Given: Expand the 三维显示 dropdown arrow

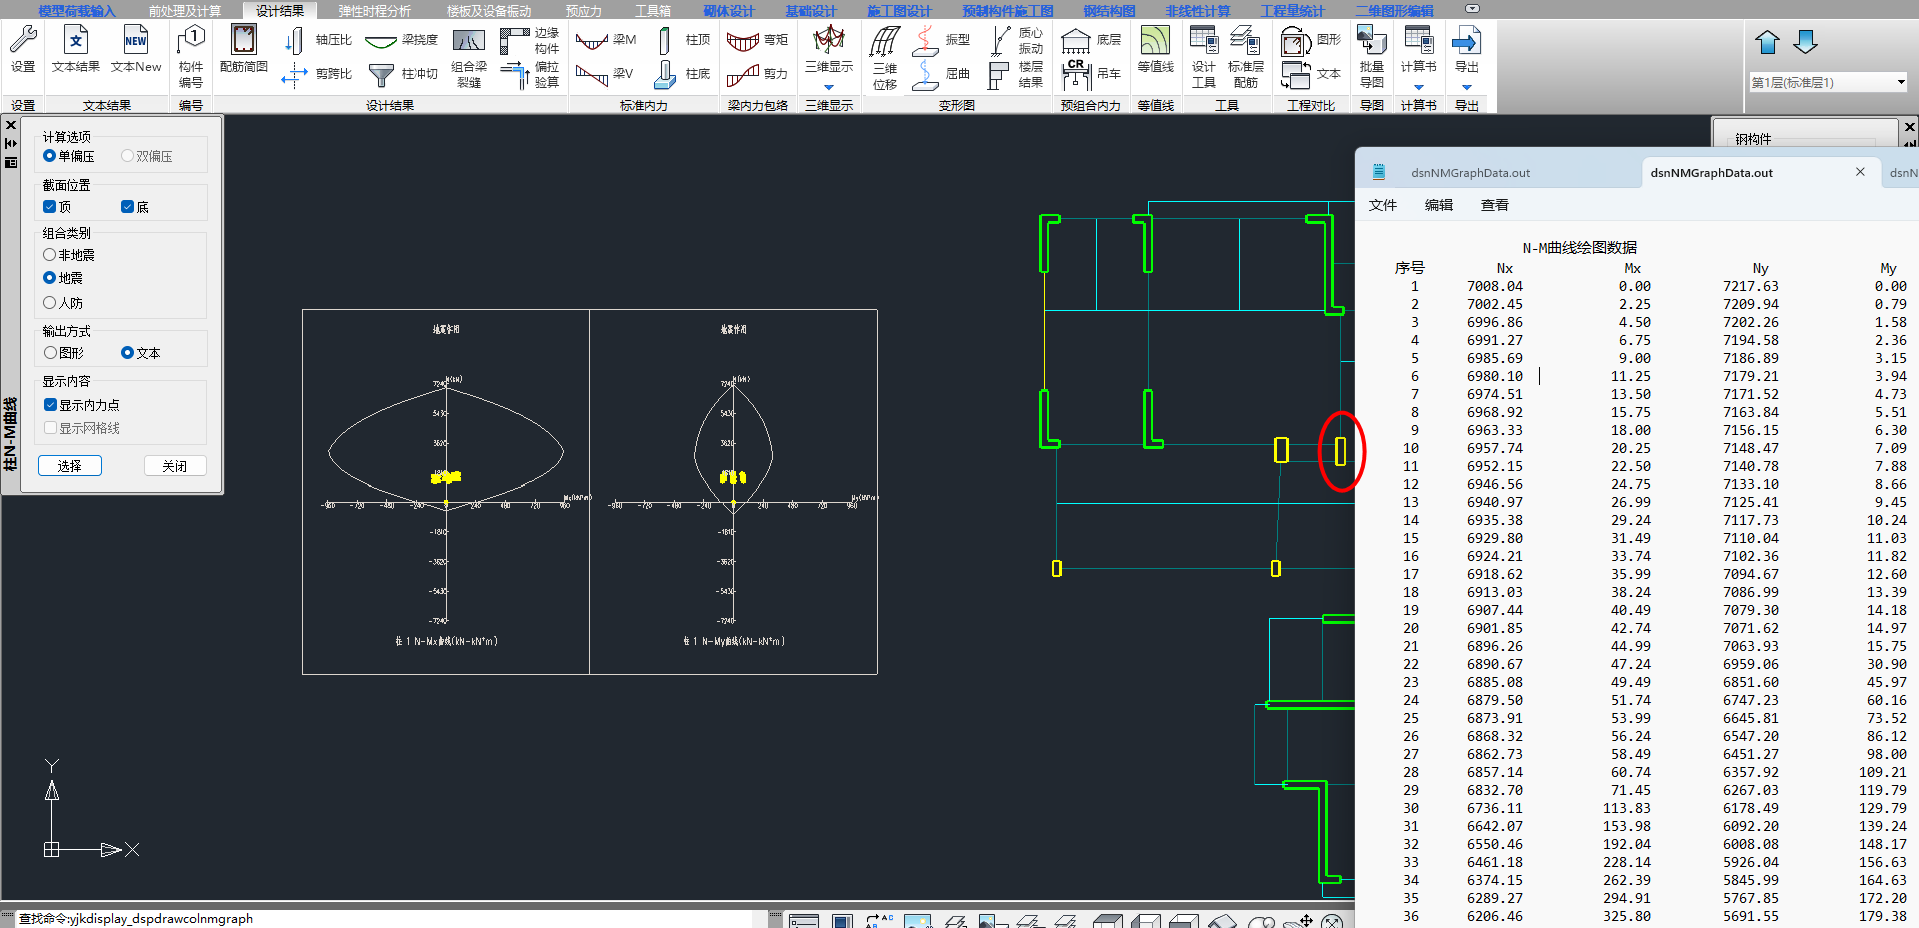Looking at the screenshot, I should click(x=828, y=87).
